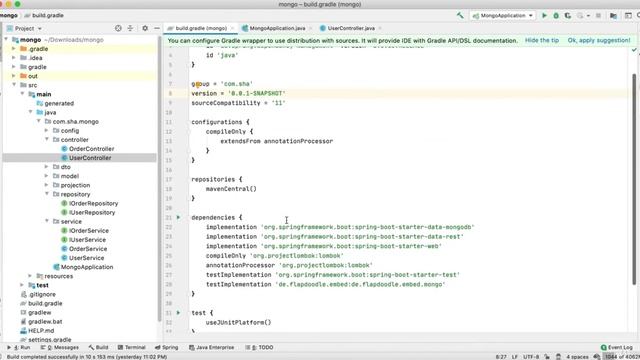Expand the dto package
Screen dimensions: 640x360
coord(47,167)
